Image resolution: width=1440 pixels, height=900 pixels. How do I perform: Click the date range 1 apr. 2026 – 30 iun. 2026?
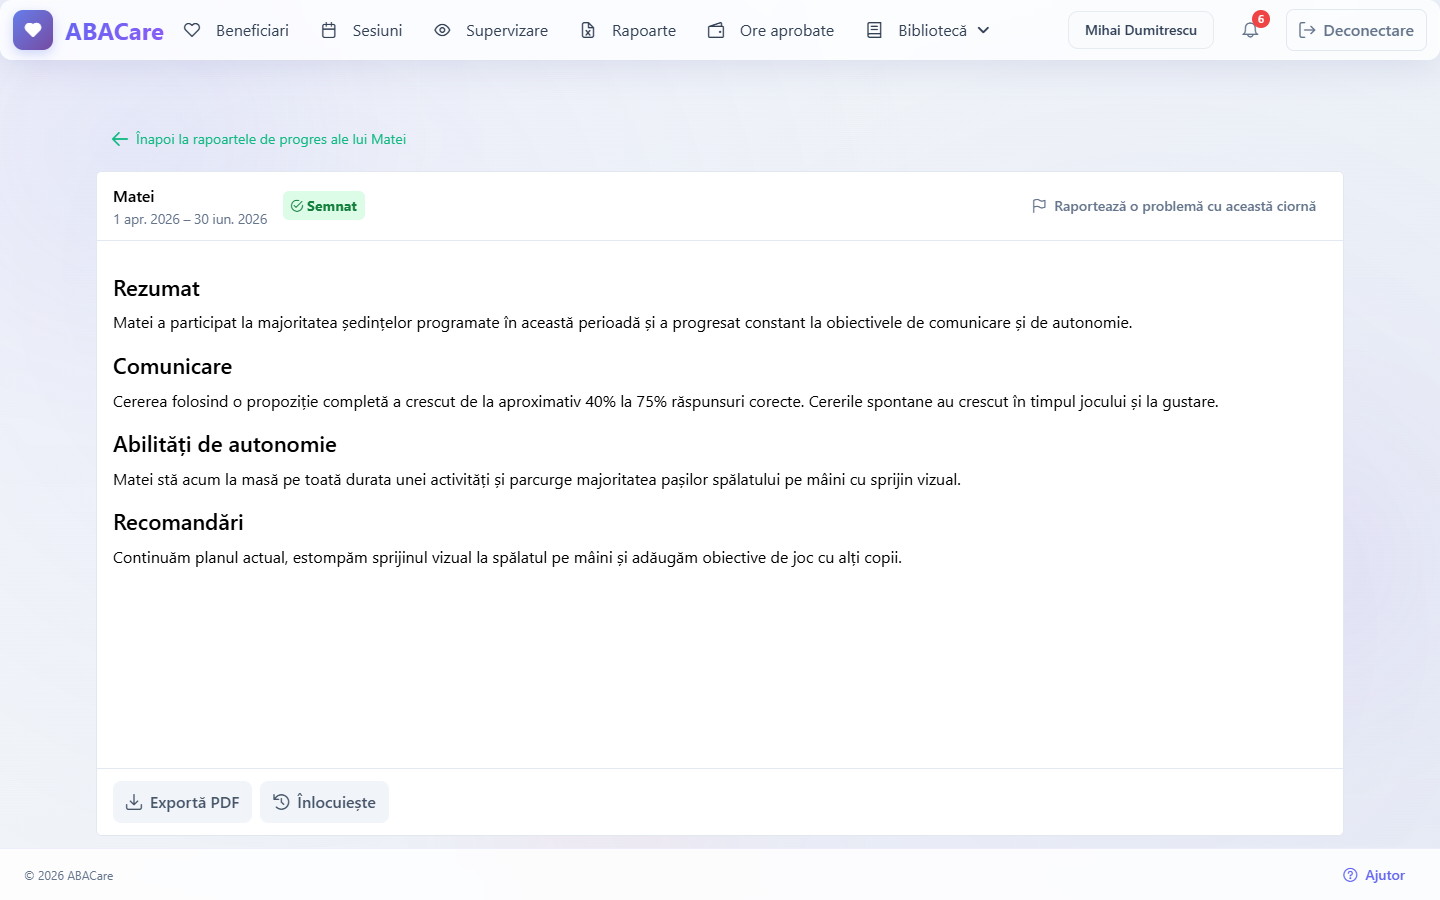pyautogui.click(x=190, y=219)
